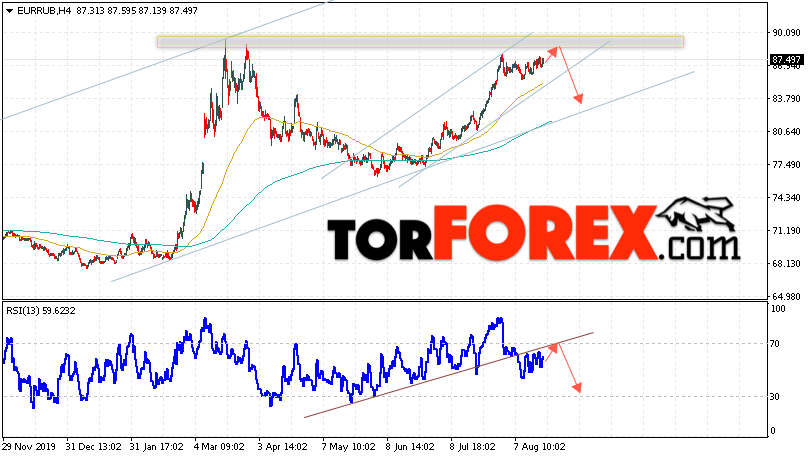The height and width of the screenshot is (458, 808).
Task: Select the current price tag 87.497
Action: coord(786,60)
